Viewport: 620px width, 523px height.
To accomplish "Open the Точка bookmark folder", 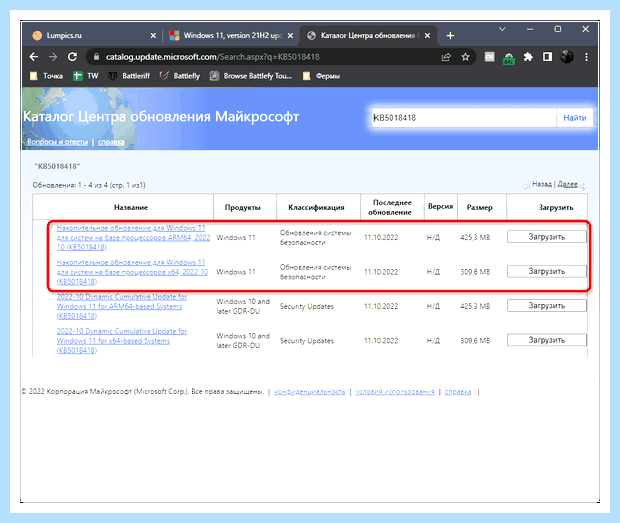I will click(47, 76).
